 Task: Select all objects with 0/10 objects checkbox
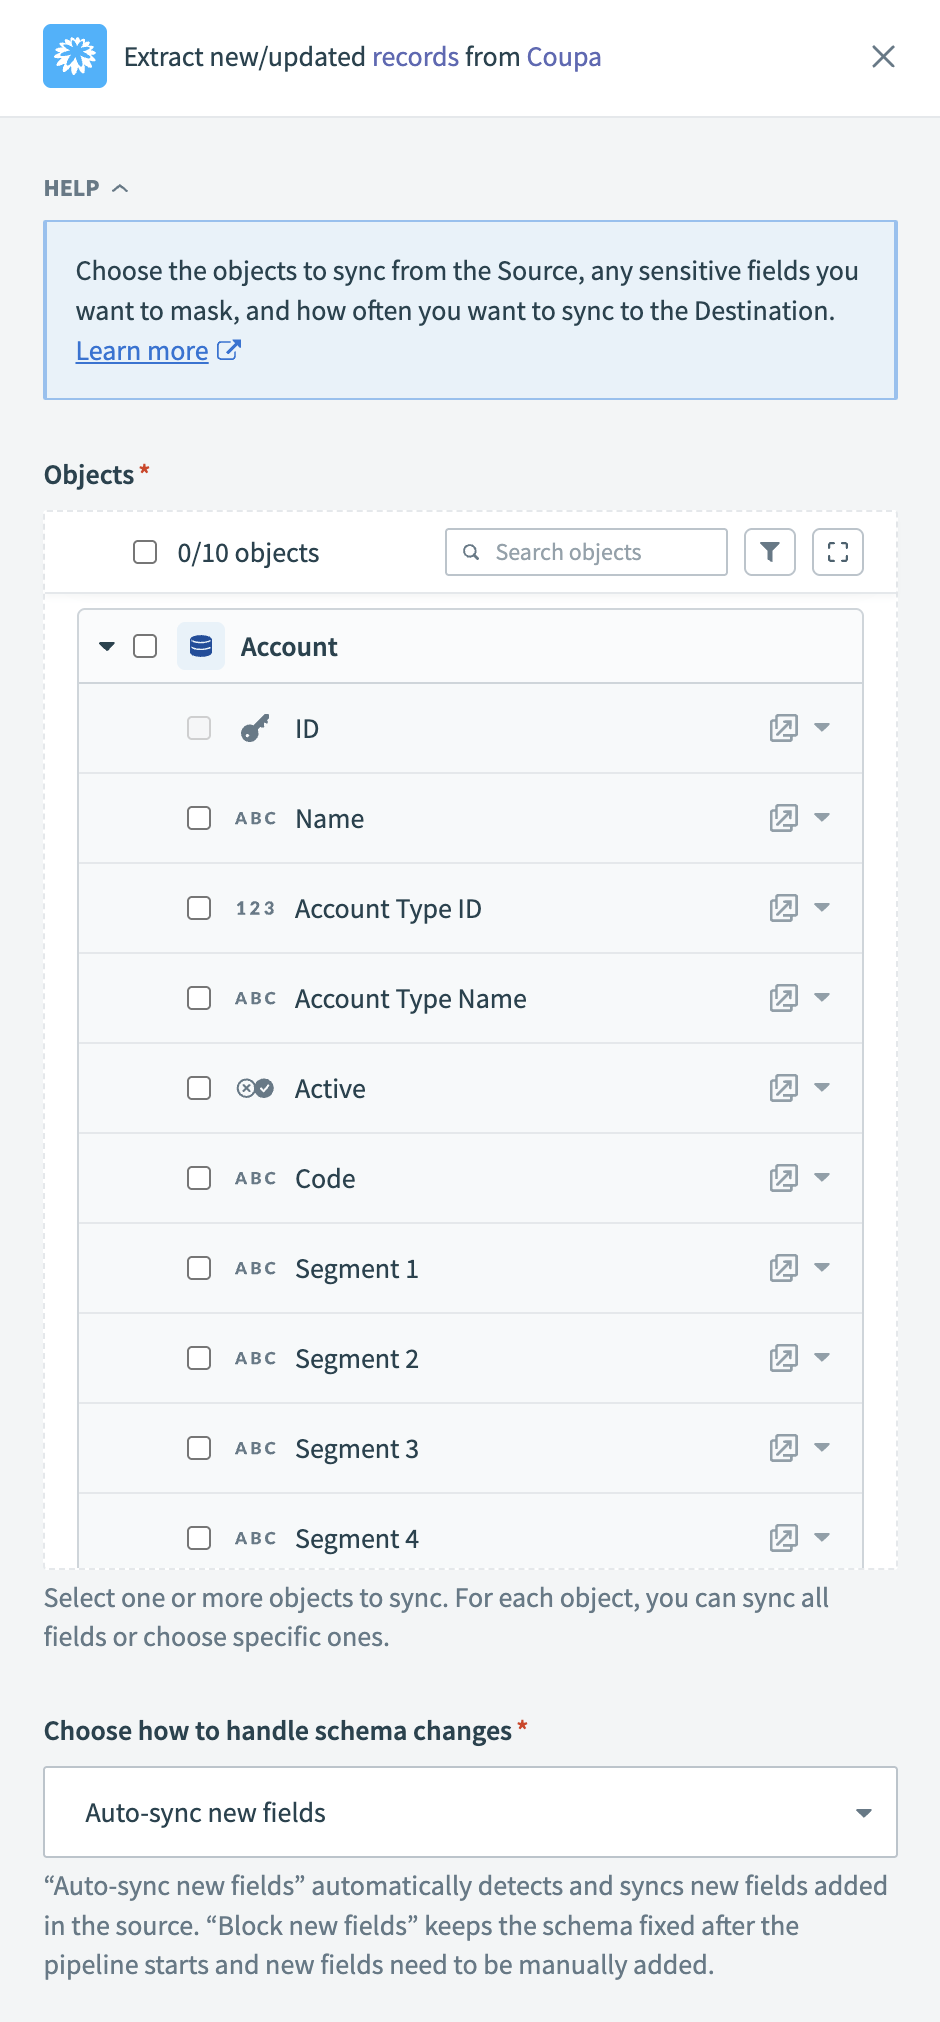145,552
